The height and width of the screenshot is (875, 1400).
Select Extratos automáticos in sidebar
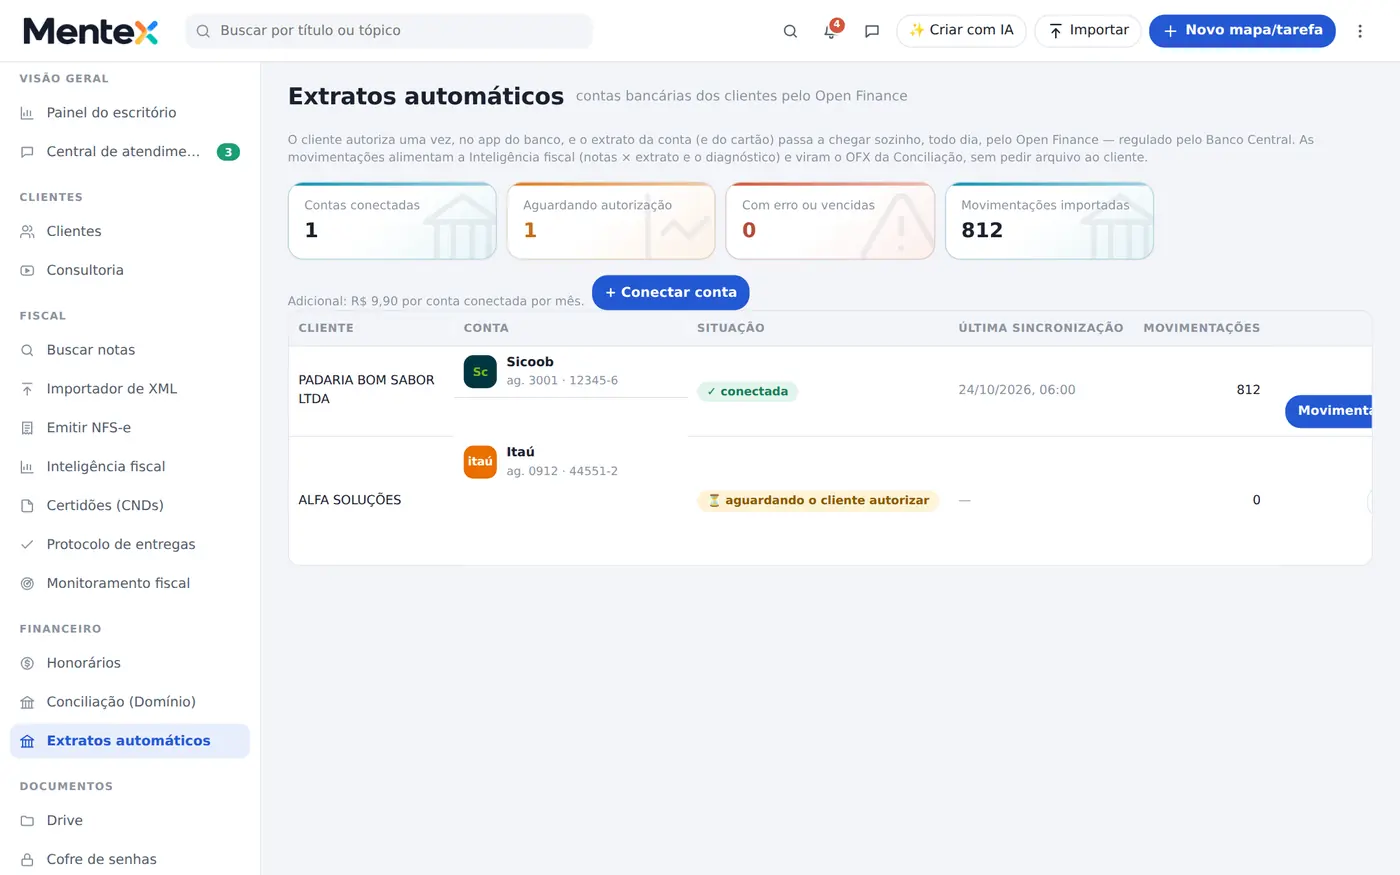(130, 741)
